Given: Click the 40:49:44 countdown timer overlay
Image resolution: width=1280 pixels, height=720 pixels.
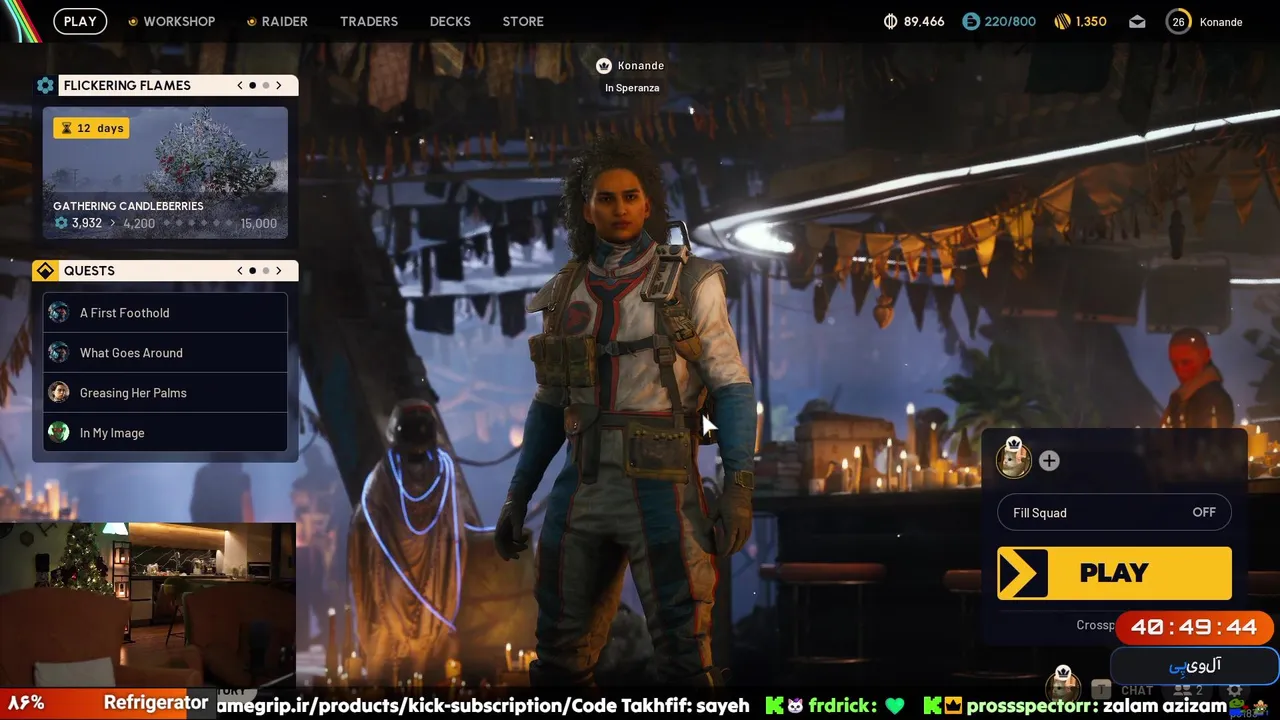Looking at the screenshot, I should point(1194,628).
